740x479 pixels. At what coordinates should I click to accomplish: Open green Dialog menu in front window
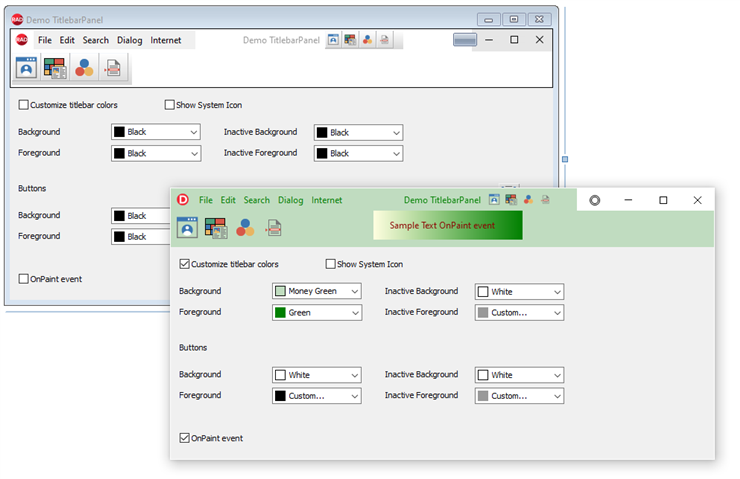point(291,200)
